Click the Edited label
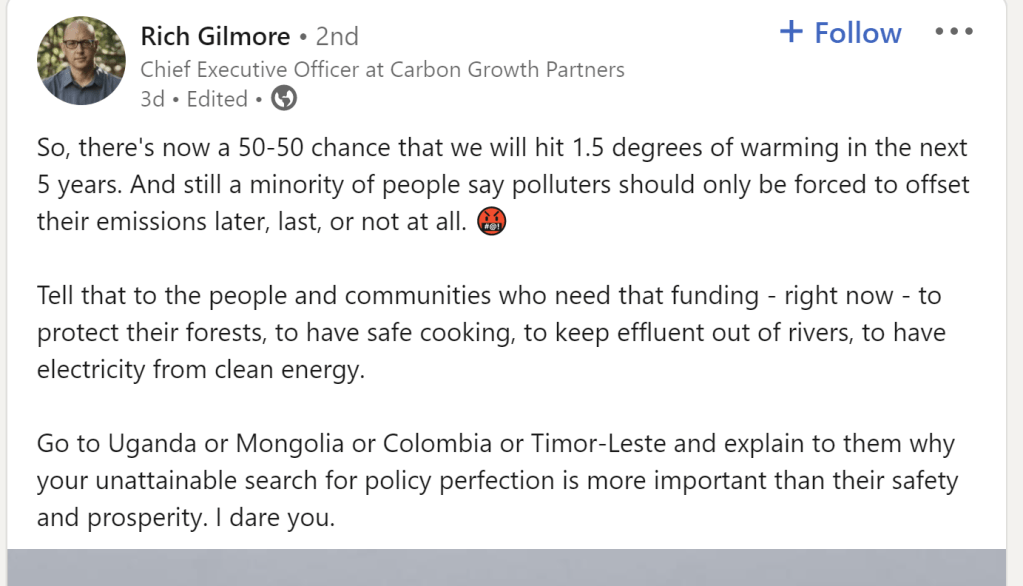Viewport: 1023px width, 586px height. (x=216, y=99)
